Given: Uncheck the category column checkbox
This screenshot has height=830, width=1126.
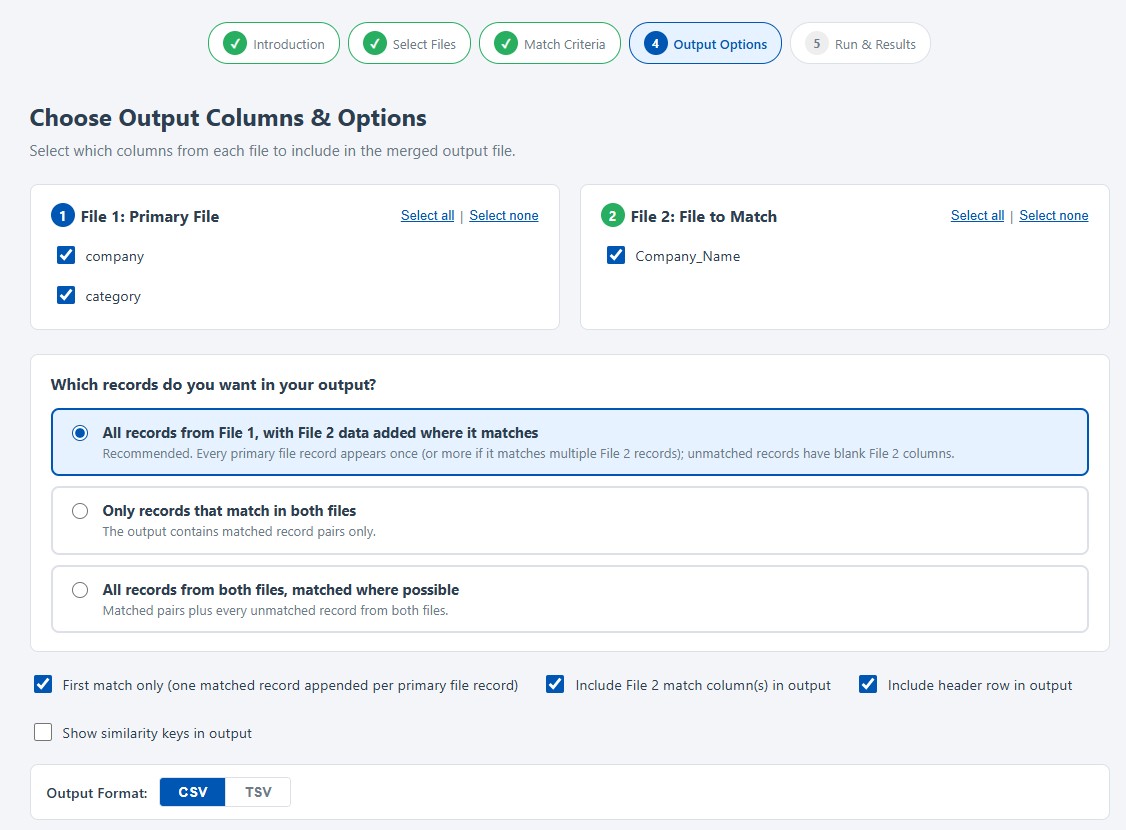Looking at the screenshot, I should pyautogui.click(x=66, y=295).
